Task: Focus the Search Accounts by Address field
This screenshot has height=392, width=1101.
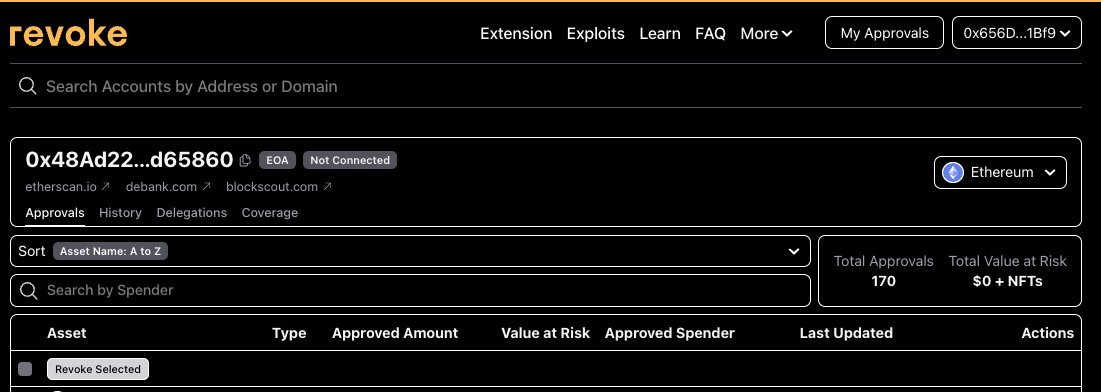Action: [546, 86]
